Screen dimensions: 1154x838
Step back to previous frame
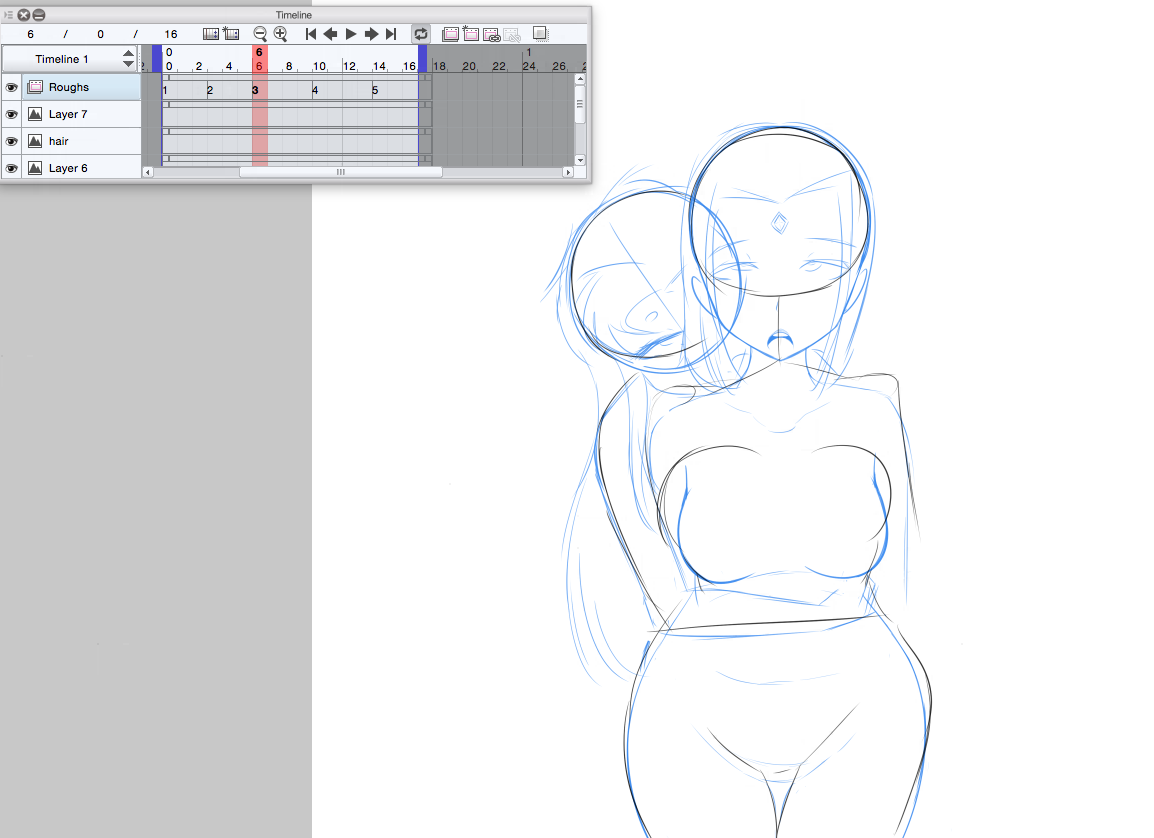(330, 34)
